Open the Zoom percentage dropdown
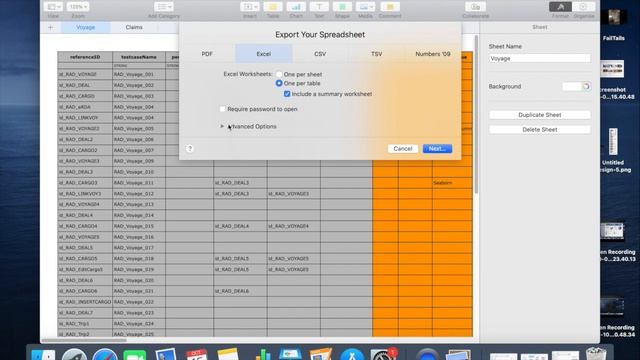The image size is (640, 360). [x=78, y=7]
